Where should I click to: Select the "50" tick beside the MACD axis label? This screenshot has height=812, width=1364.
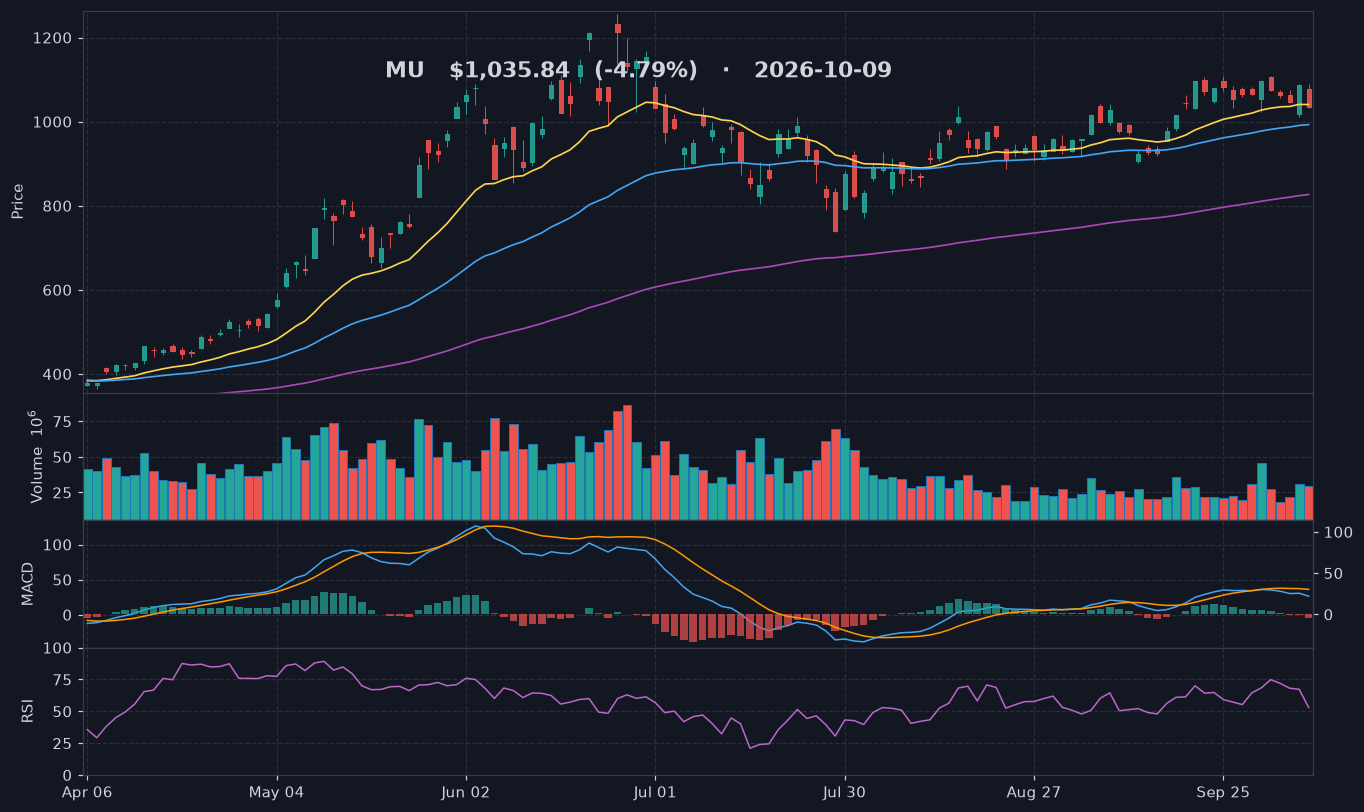(x=63, y=580)
